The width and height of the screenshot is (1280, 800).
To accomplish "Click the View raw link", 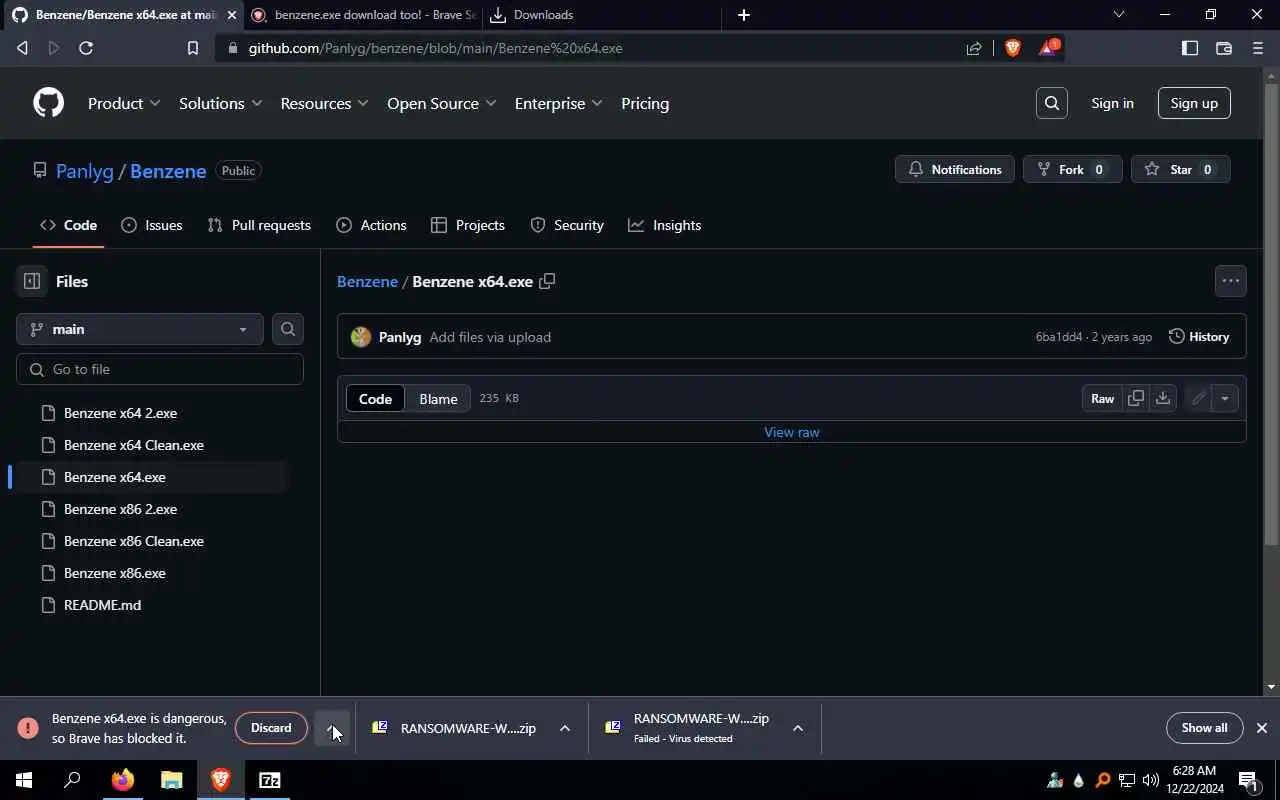I will (792, 432).
